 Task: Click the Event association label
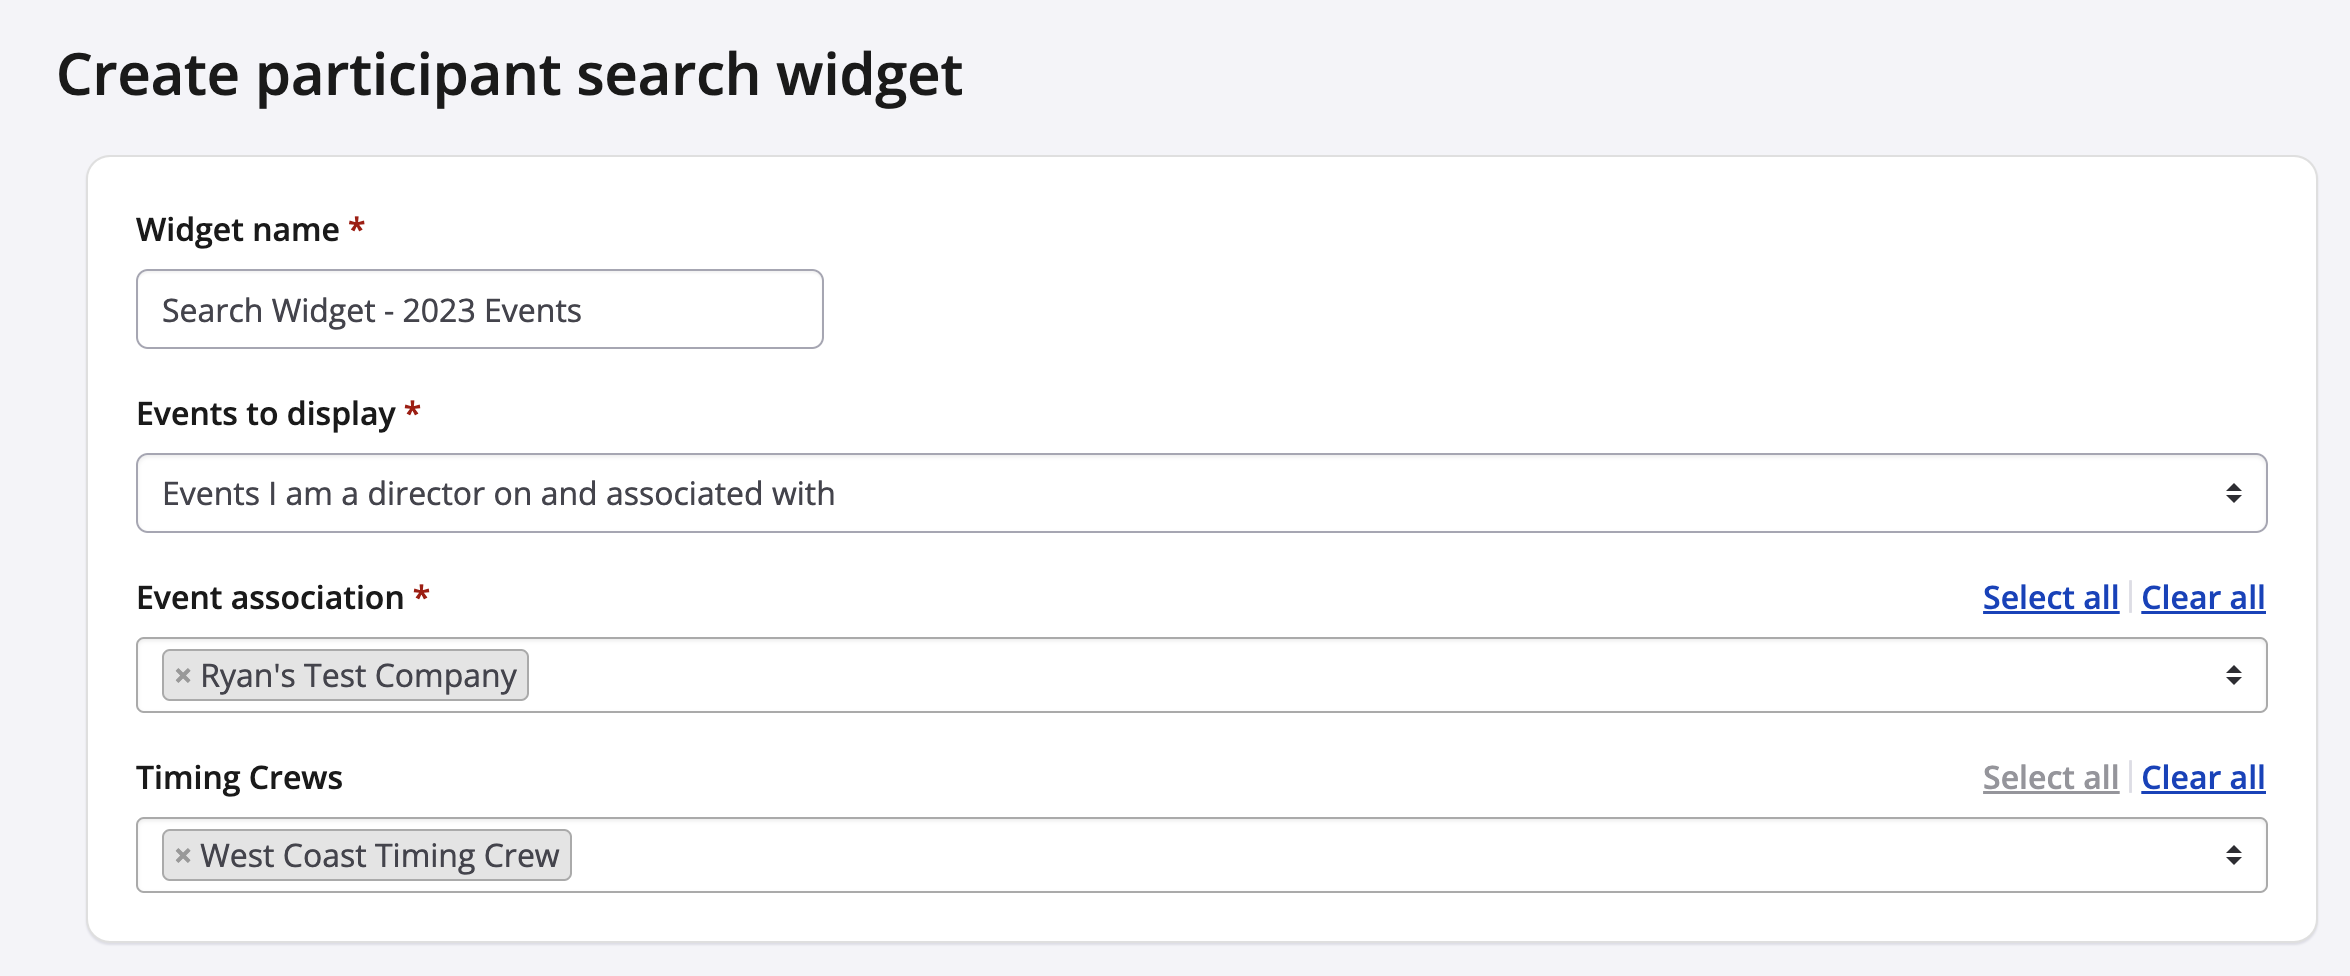point(270,598)
